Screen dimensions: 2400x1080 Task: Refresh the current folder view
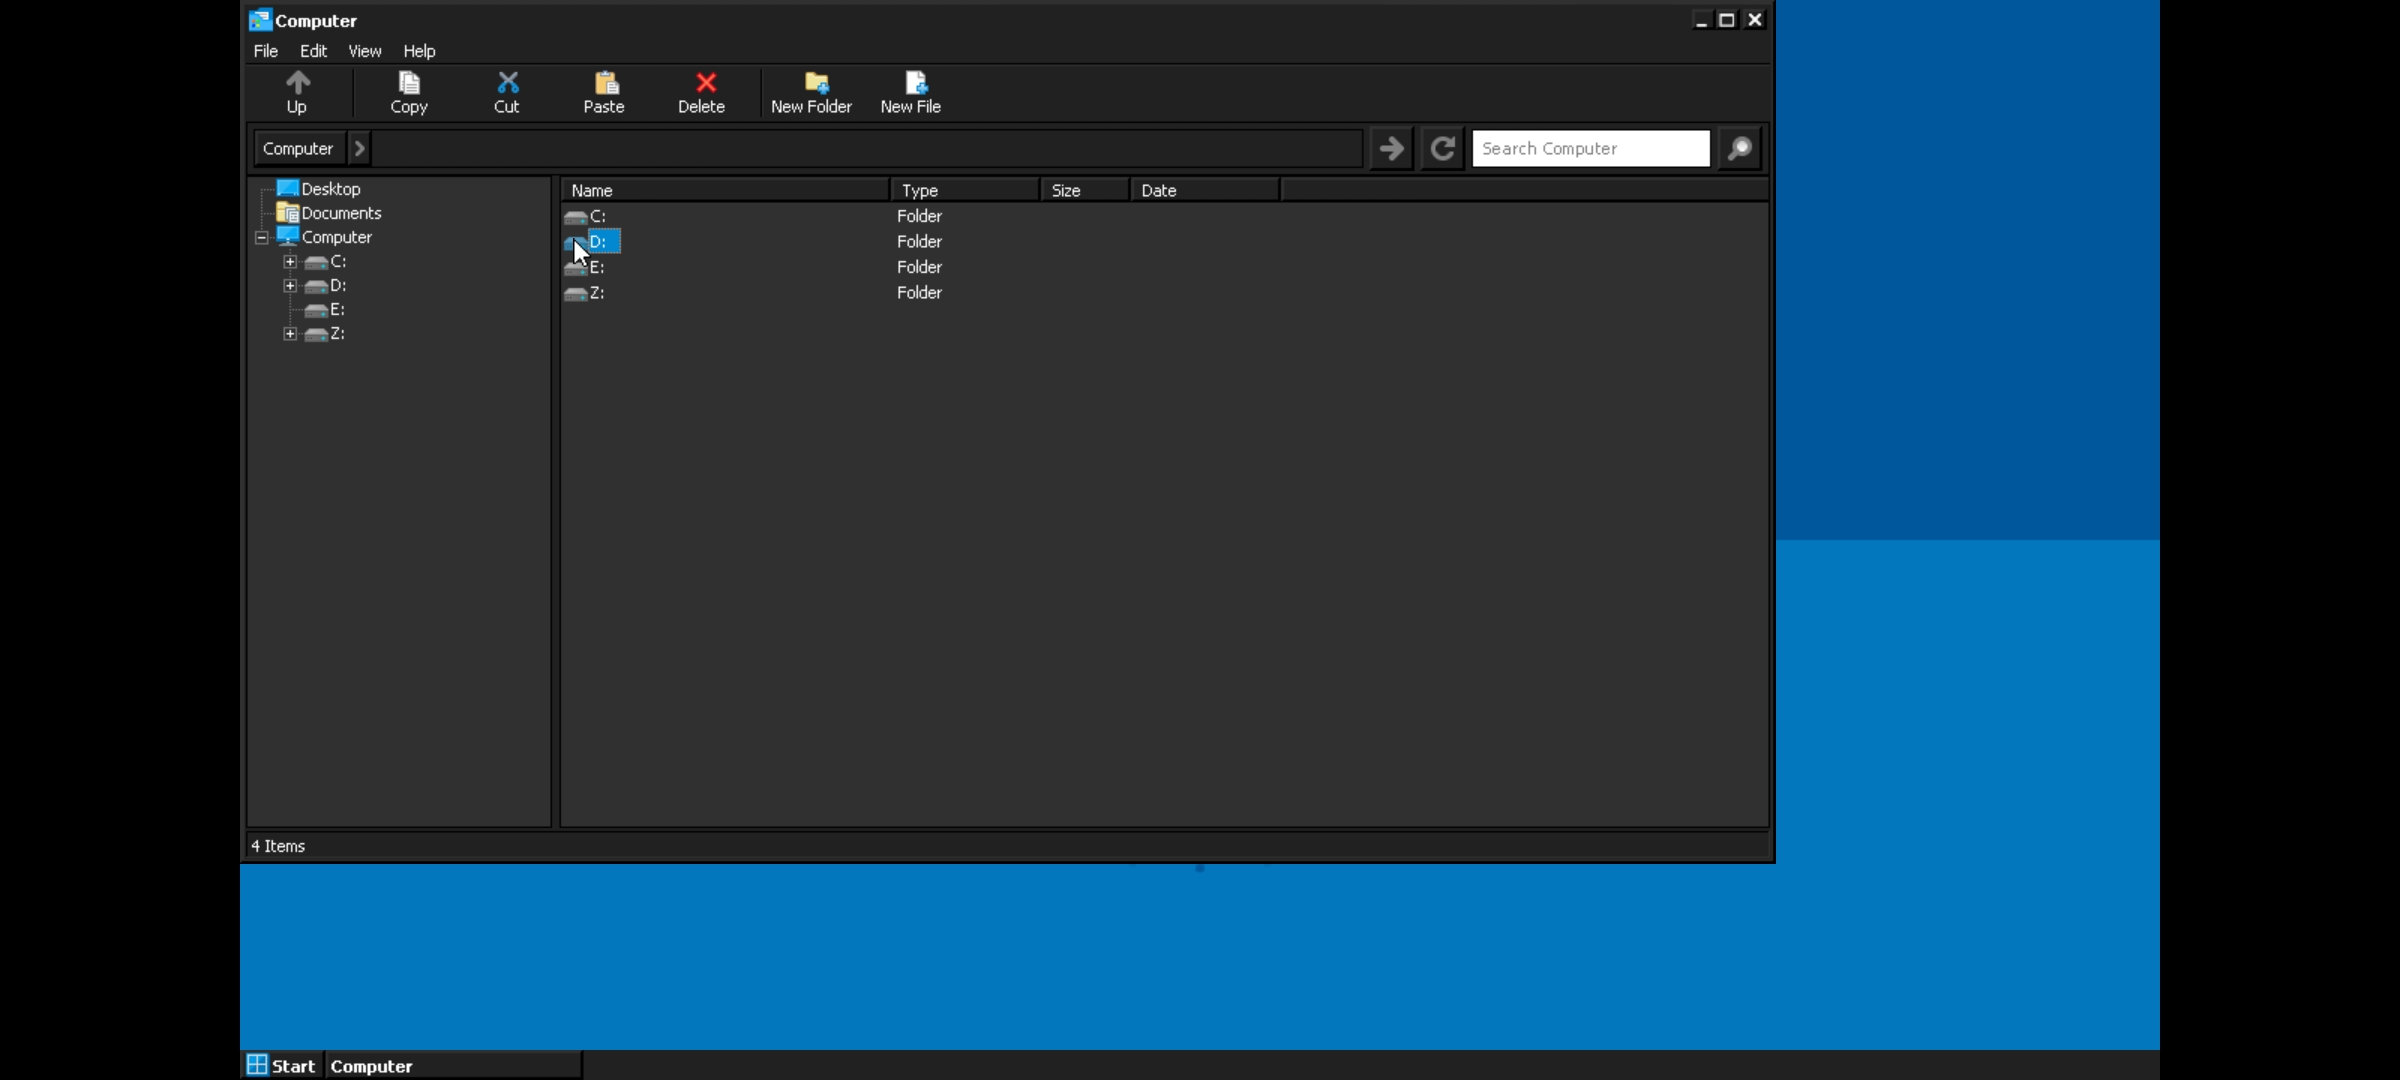coord(1442,149)
